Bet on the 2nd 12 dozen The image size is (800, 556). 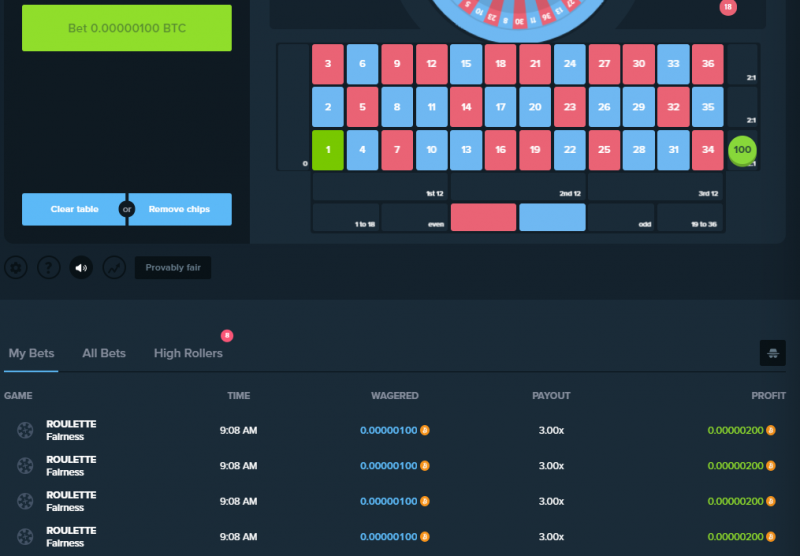517,187
